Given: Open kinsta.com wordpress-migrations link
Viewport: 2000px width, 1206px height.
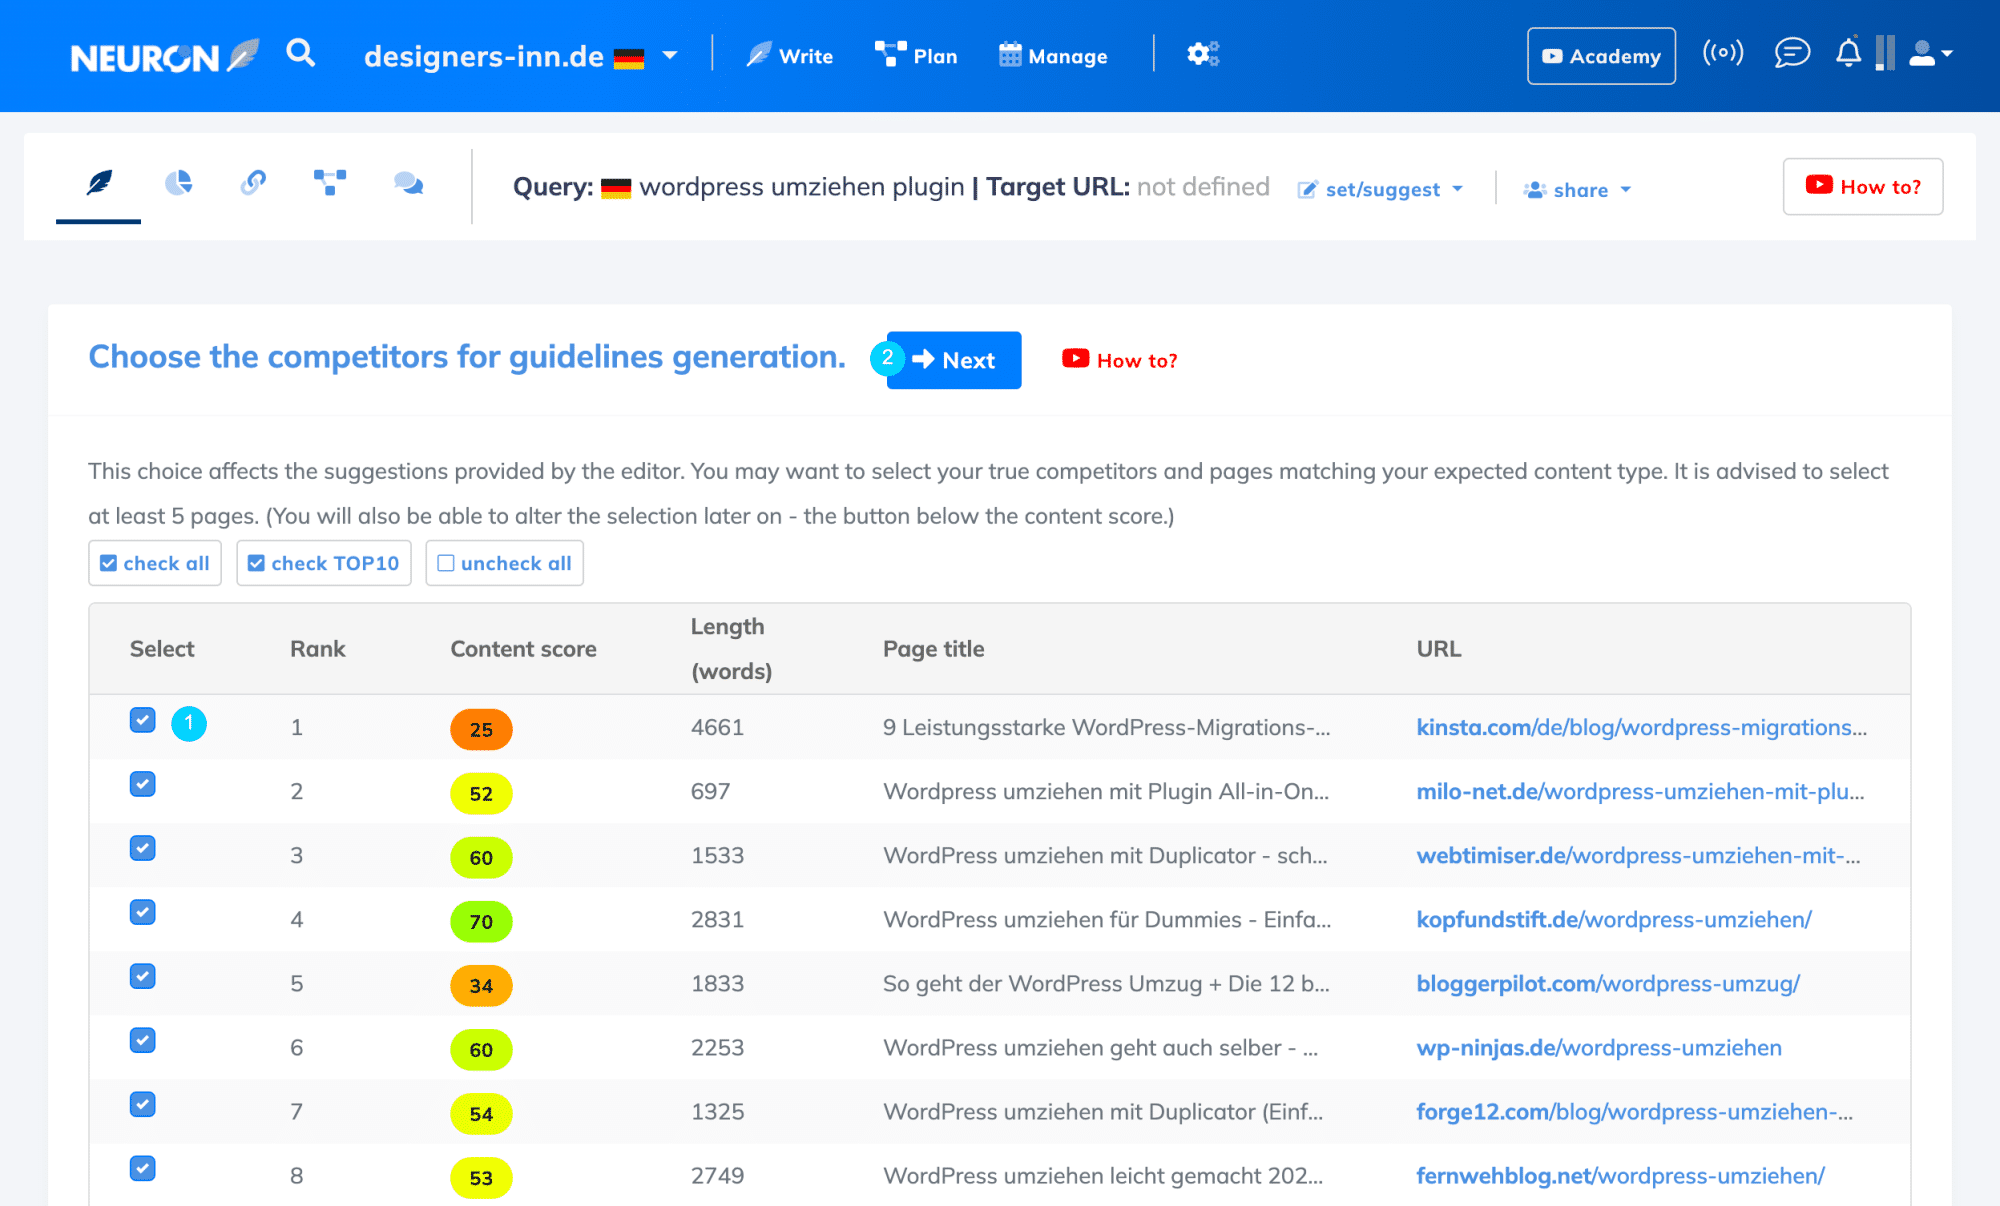Looking at the screenshot, I should coord(1641,727).
